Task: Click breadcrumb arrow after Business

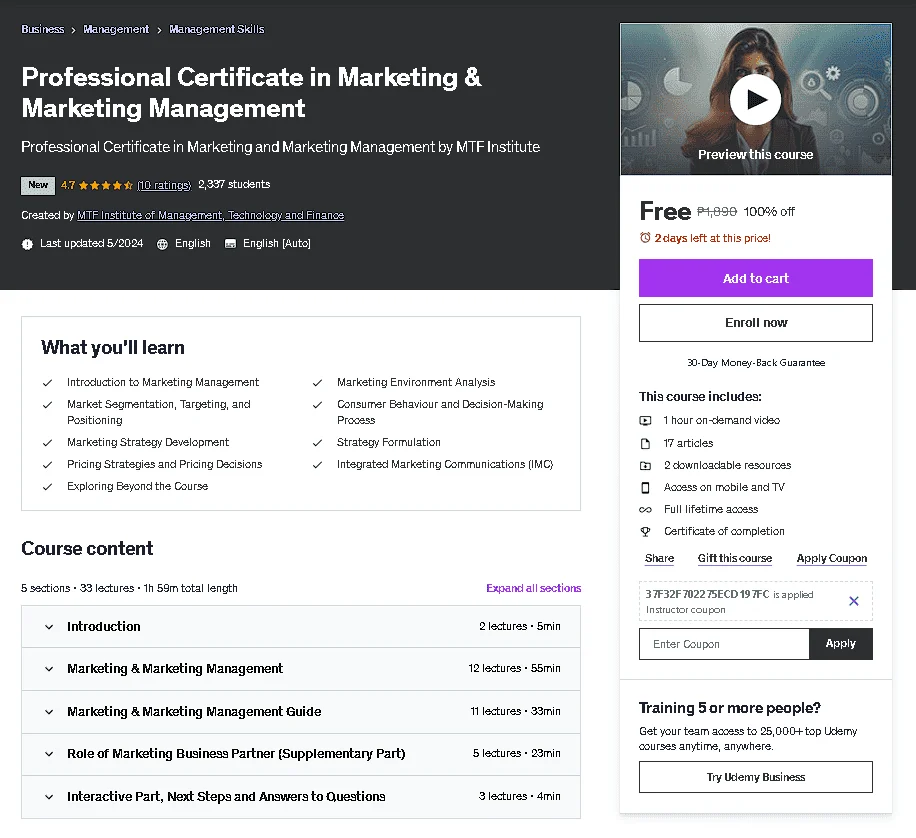Action: tap(74, 30)
